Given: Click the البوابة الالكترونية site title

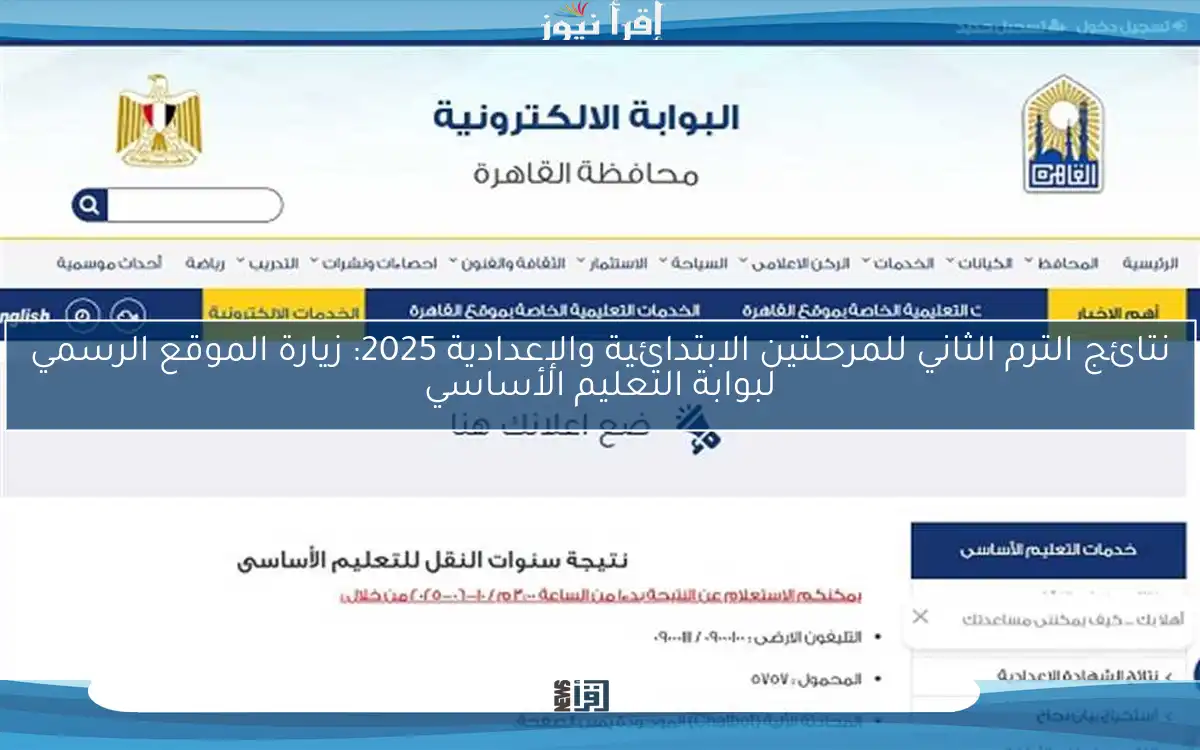Looking at the screenshot, I should pyautogui.click(x=586, y=118).
